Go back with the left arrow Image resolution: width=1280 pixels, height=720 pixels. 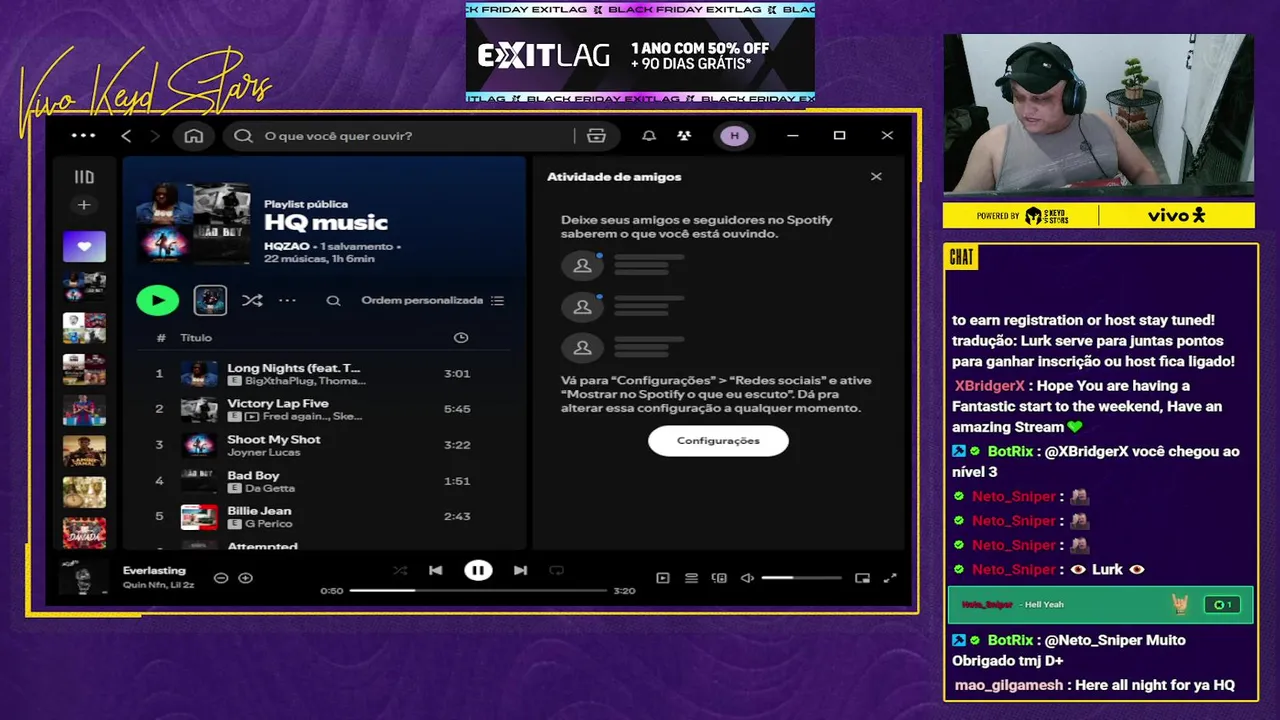point(126,136)
